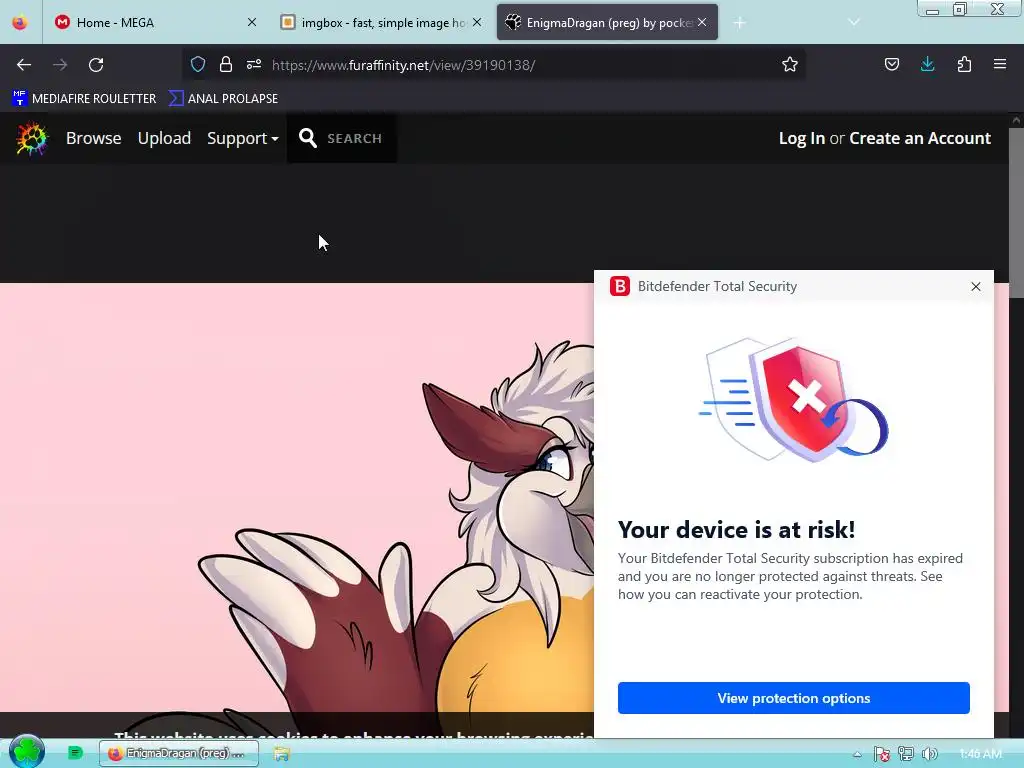Focus the SEARCH input field
This screenshot has height=768, width=1024.
(x=355, y=138)
